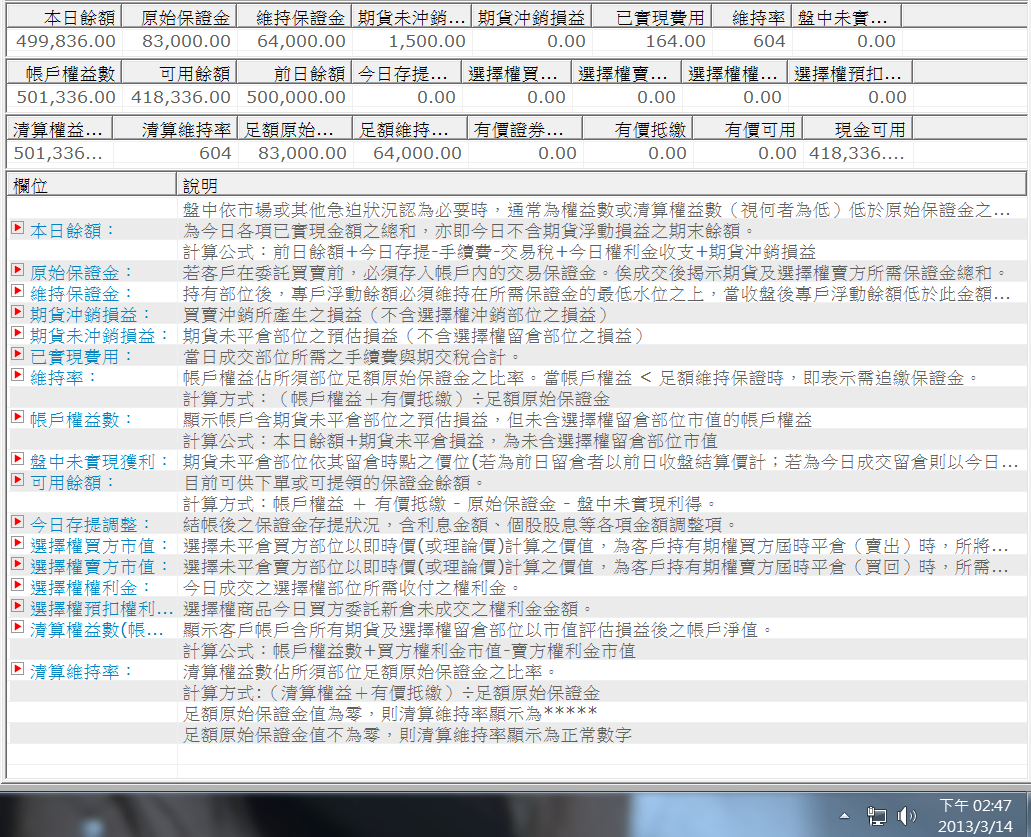This screenshot has height=837, width=1031.
Task: Click the 帳戶權益數 column header
Action: click(x=64, y=73)
